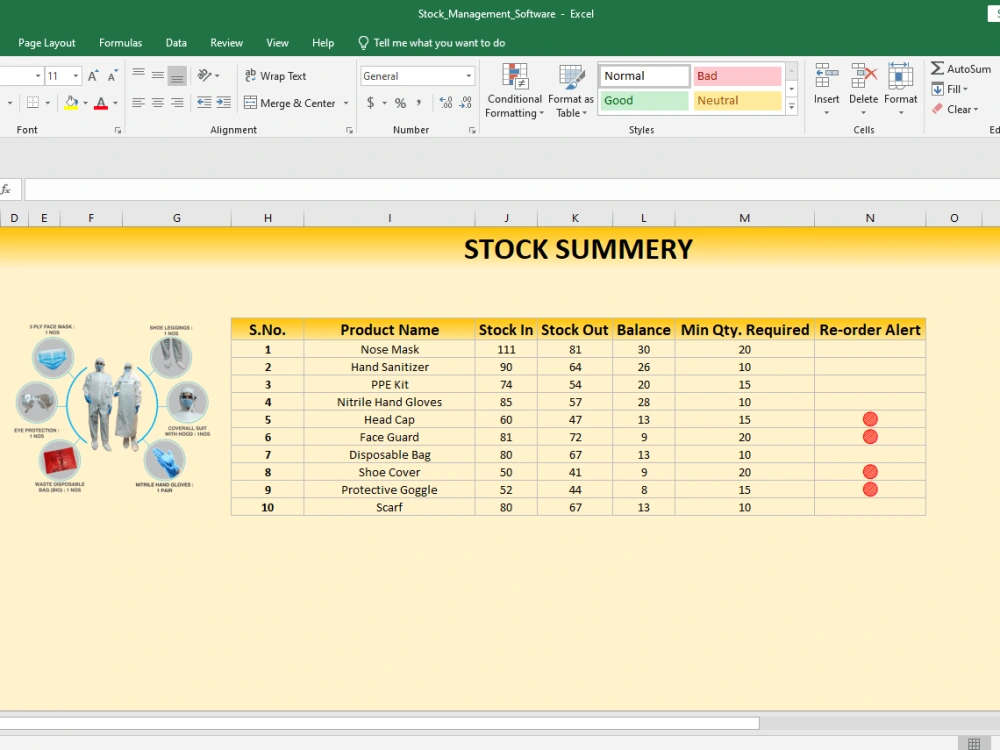Image resolution: width=1000 pixels, height=750 pixels.
Task: Switch to Normal view in status bar
Action: [974, 744]
